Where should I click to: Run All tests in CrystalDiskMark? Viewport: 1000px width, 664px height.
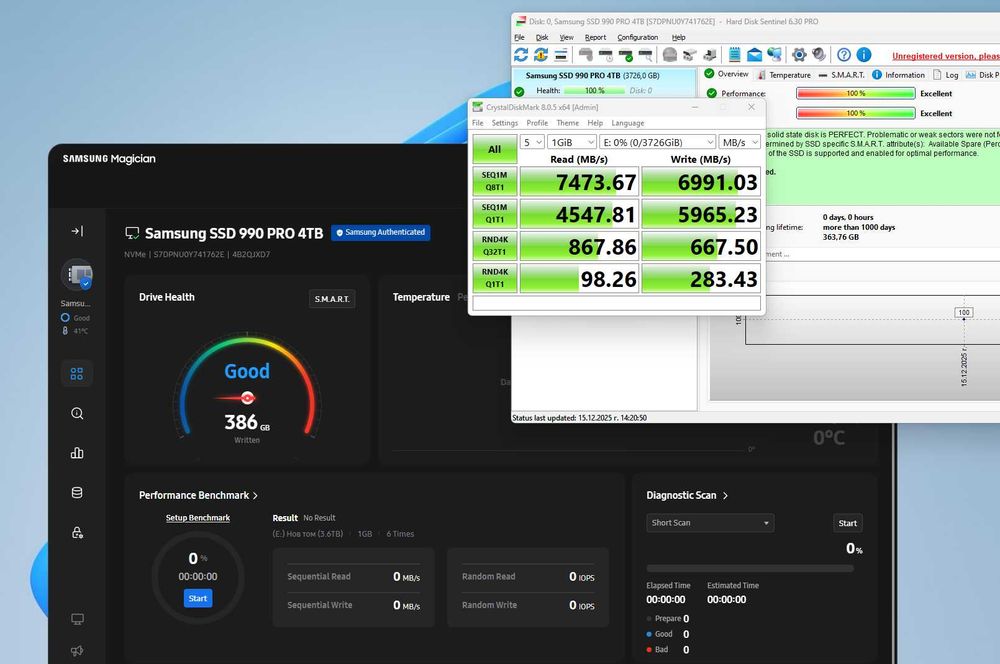pos(494,149)
